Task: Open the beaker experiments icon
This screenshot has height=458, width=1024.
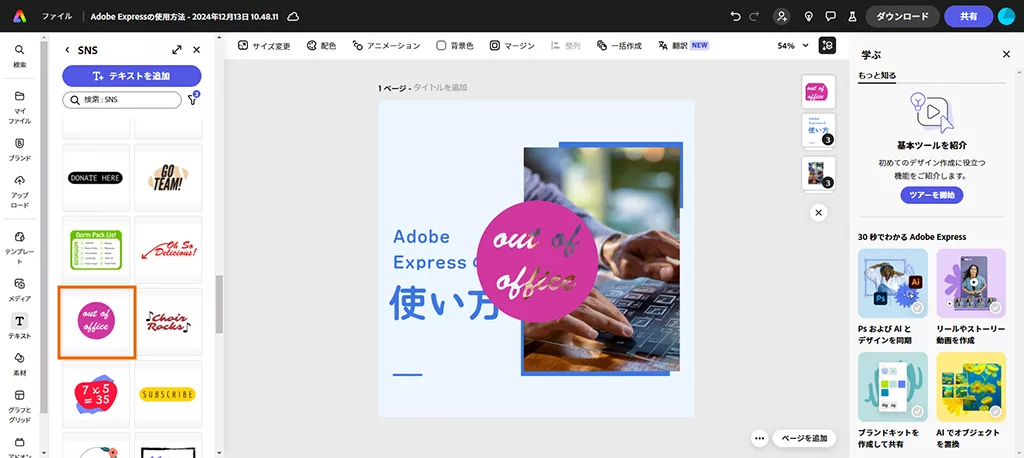Action: 852,16
